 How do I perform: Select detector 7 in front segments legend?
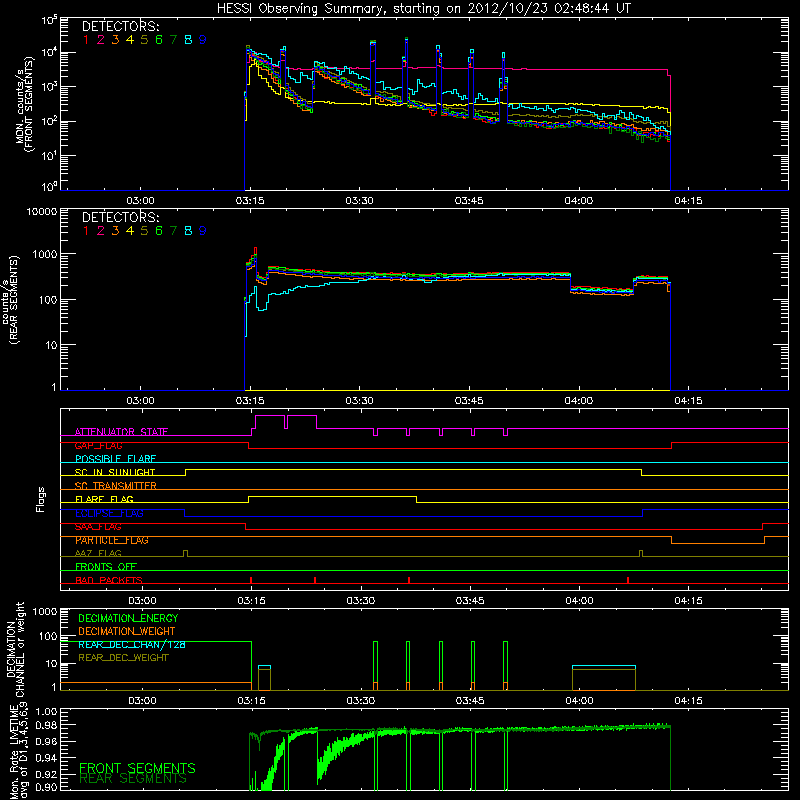pos(173,40)
